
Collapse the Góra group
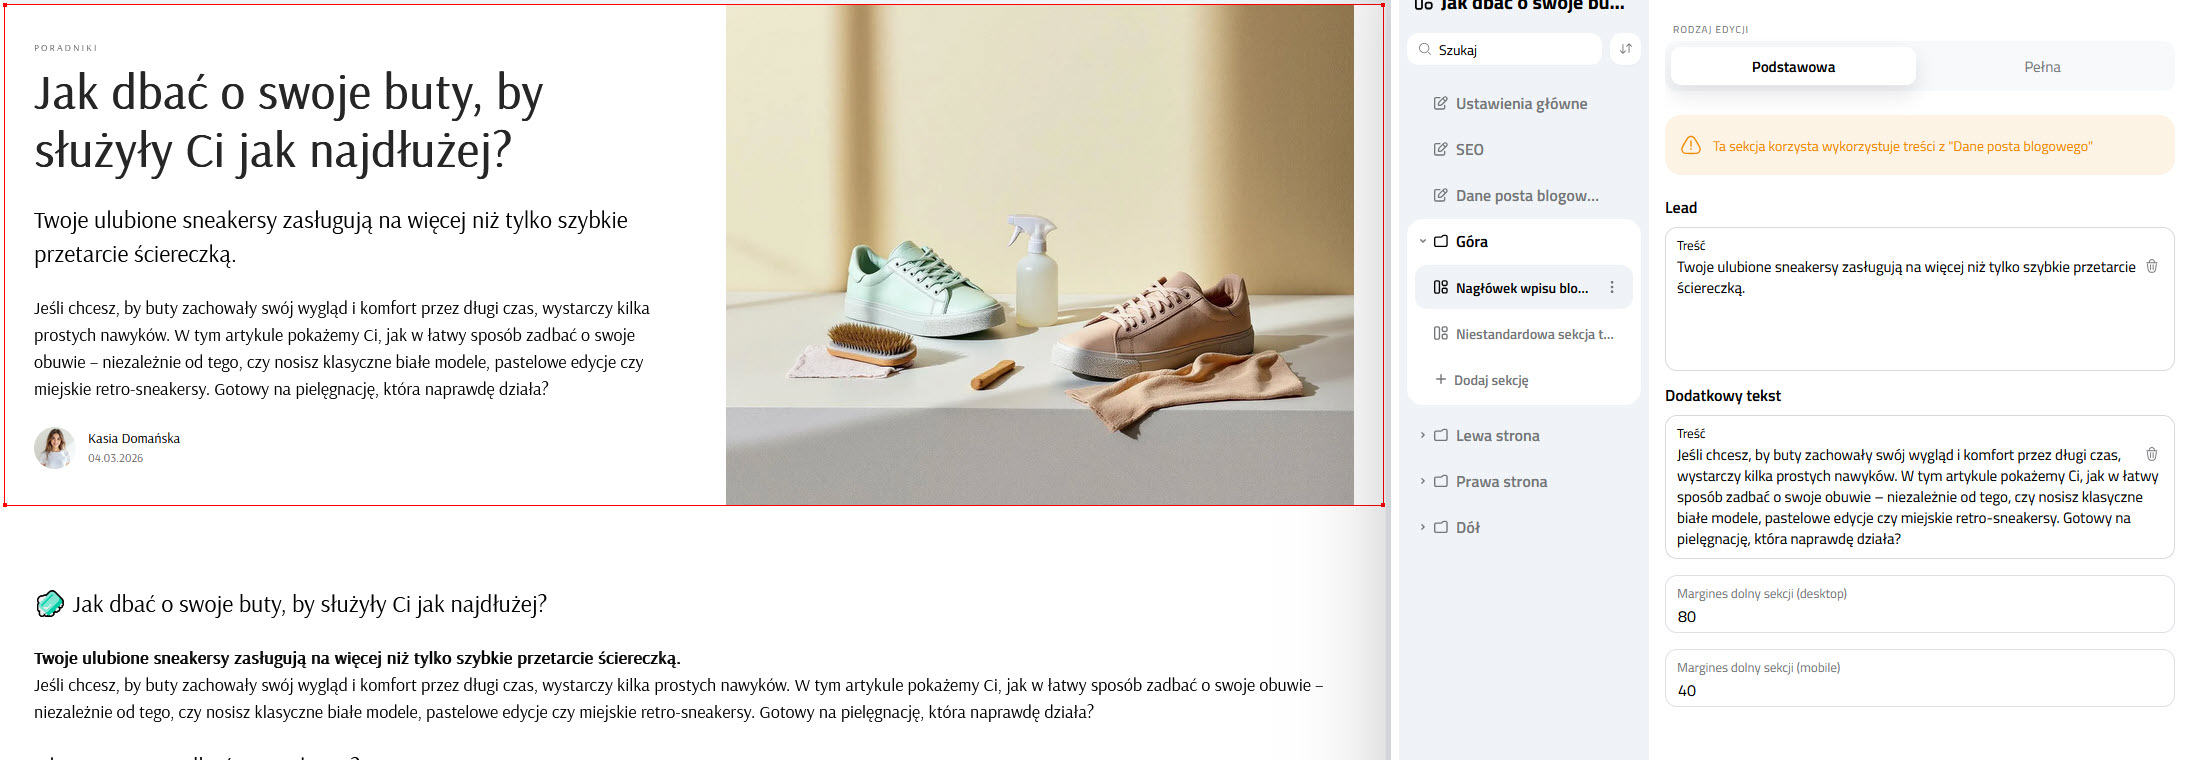pos(1422,242)
